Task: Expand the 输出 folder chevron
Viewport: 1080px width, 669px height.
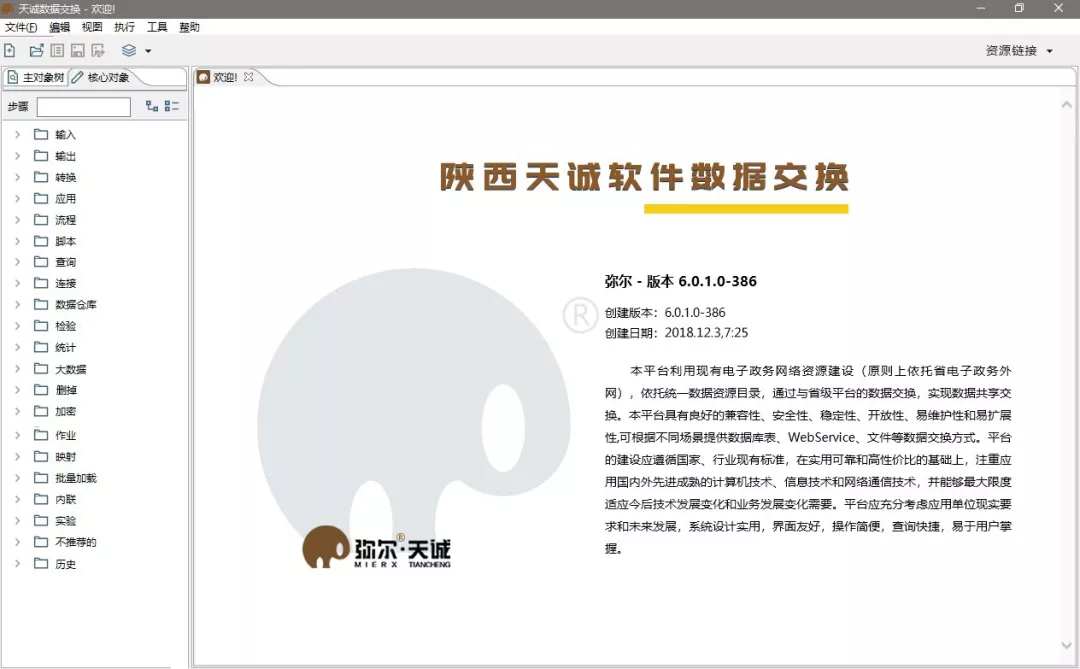Action: [17, 156]
